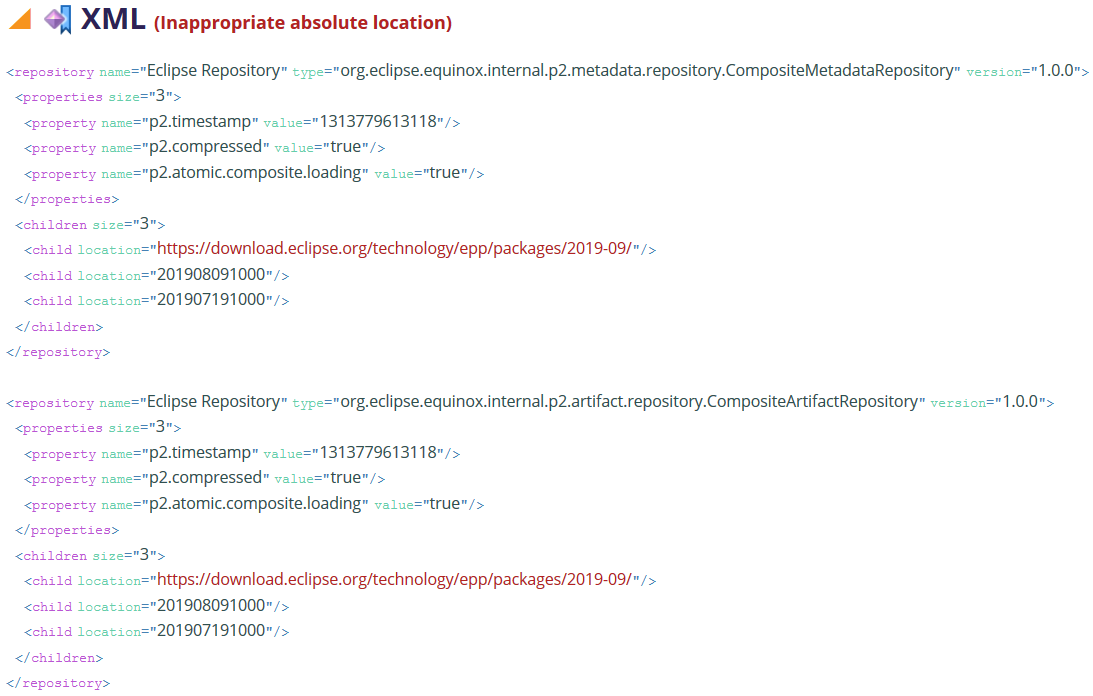Screen dimensions: 1093x696
Task: Click the children size tag in the metadata repository
Action: click(x=90, y=225)
